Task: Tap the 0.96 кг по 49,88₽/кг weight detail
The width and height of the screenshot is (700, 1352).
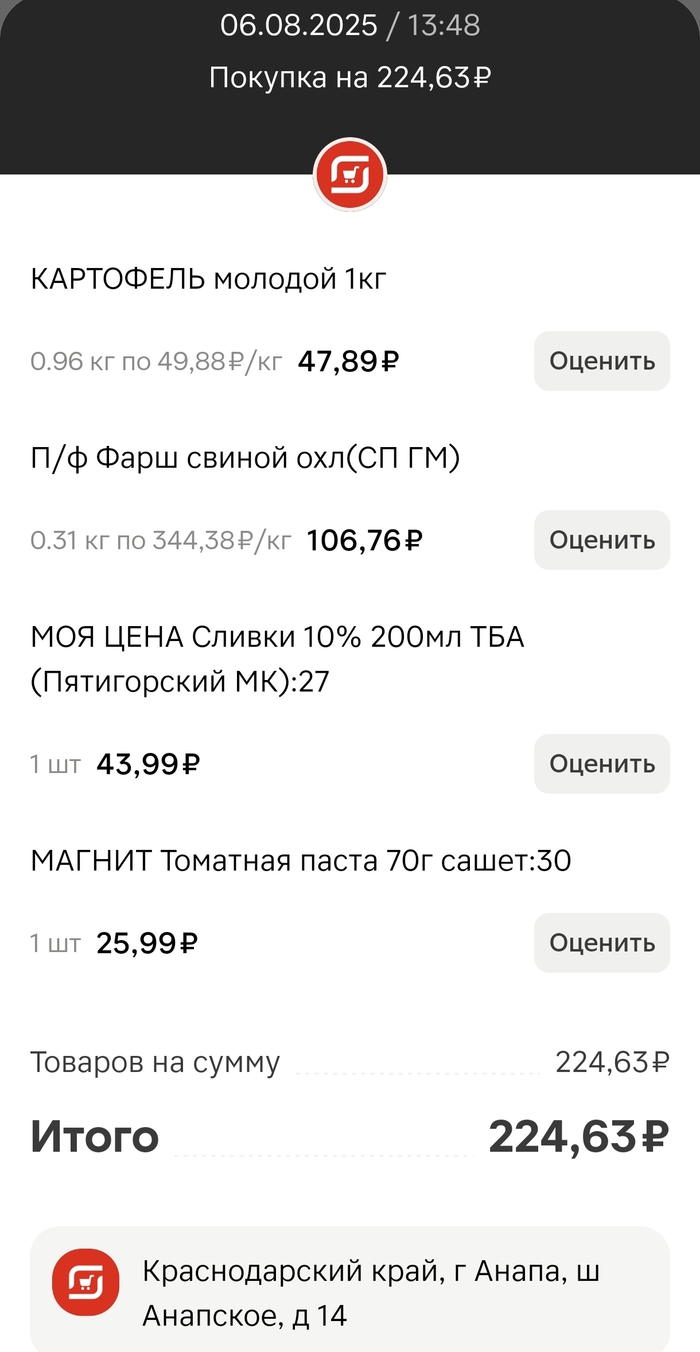Action: point(157,362)
